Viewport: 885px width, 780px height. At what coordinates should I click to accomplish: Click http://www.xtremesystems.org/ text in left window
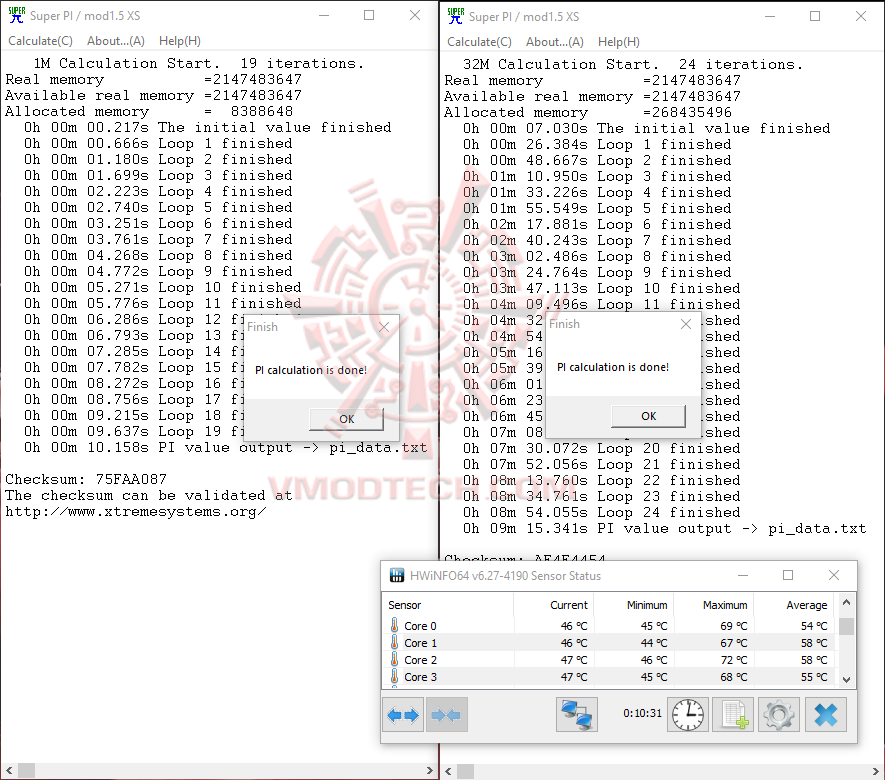click(x=135, y=511)
